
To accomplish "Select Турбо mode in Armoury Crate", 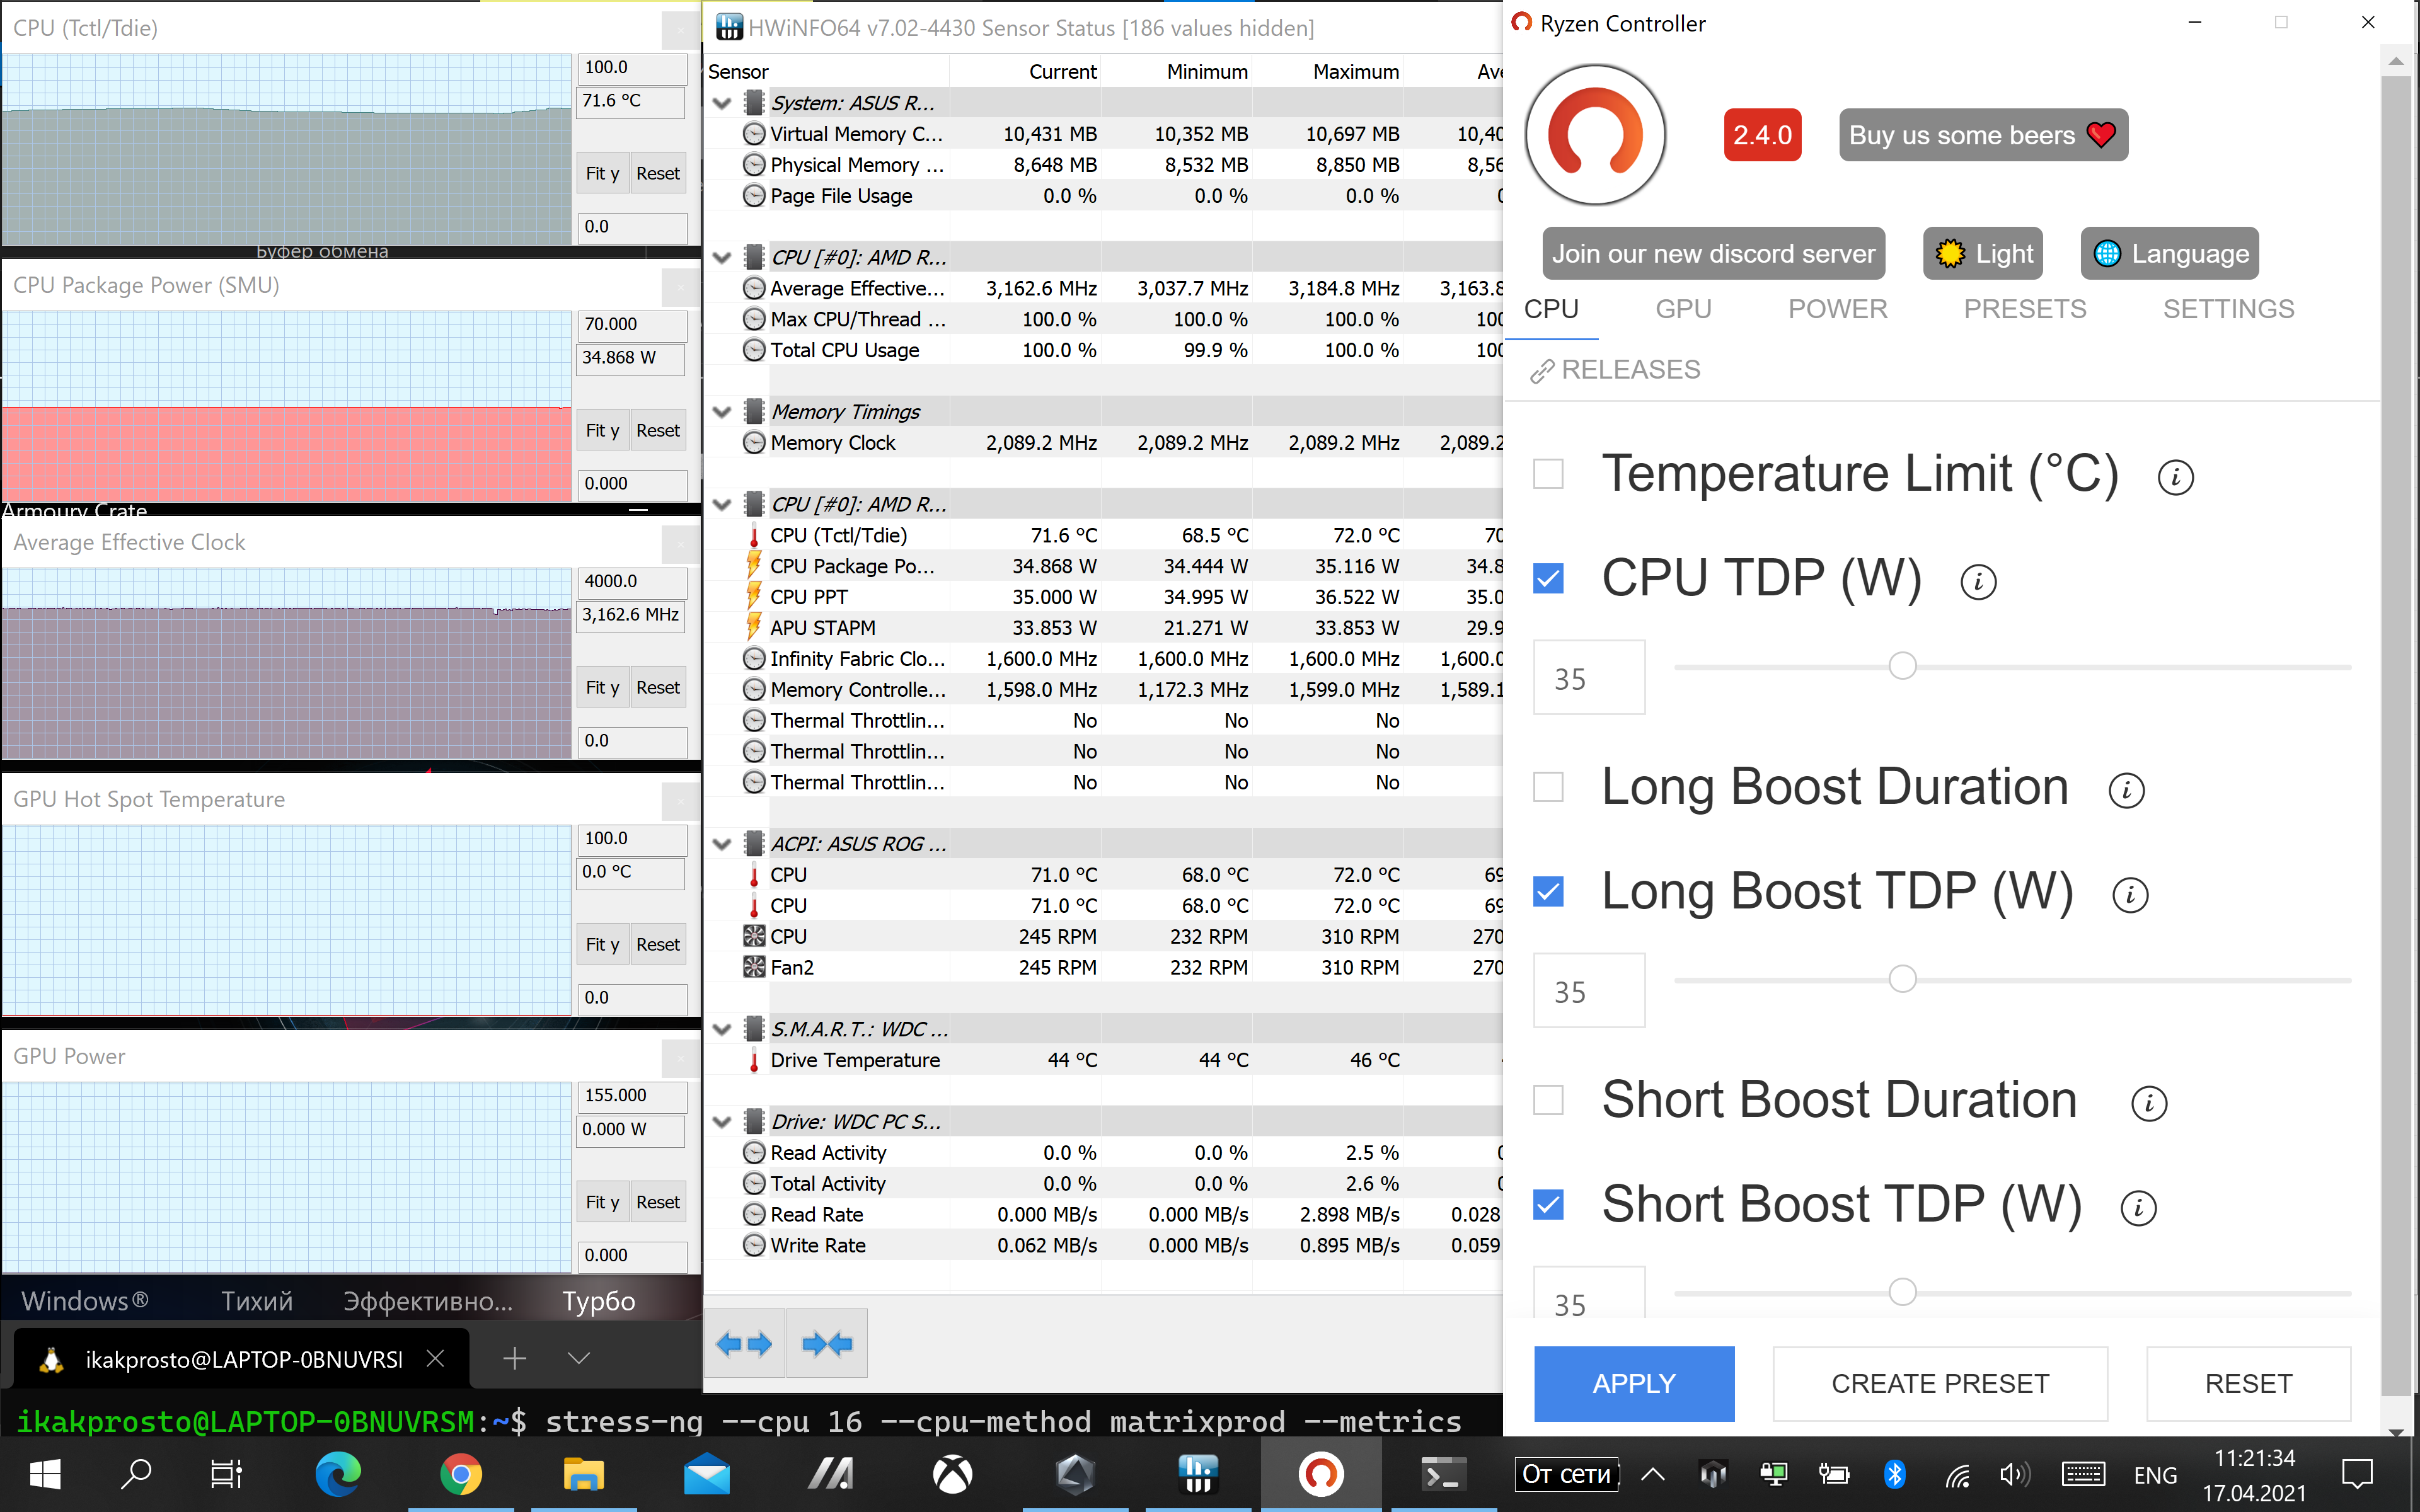I will 598,1301.
